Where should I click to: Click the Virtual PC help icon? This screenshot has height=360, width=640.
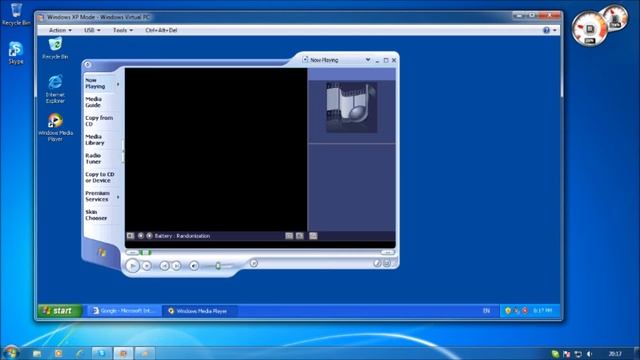point(546,30)
